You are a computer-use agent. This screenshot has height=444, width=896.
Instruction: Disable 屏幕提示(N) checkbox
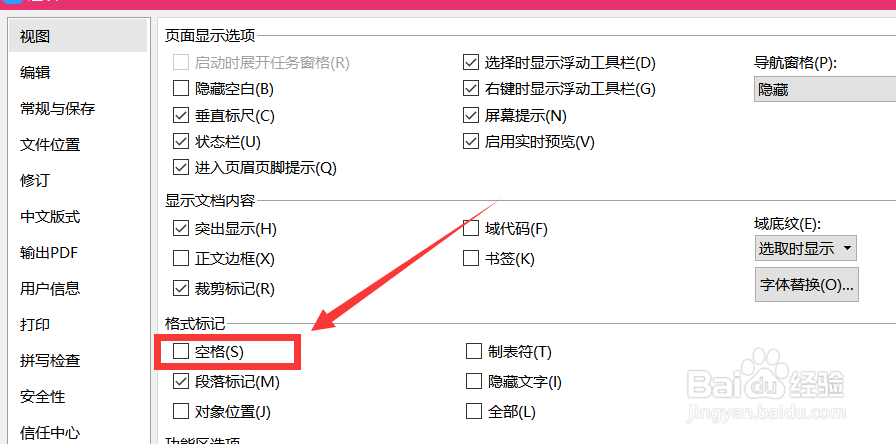coord(472,115)
